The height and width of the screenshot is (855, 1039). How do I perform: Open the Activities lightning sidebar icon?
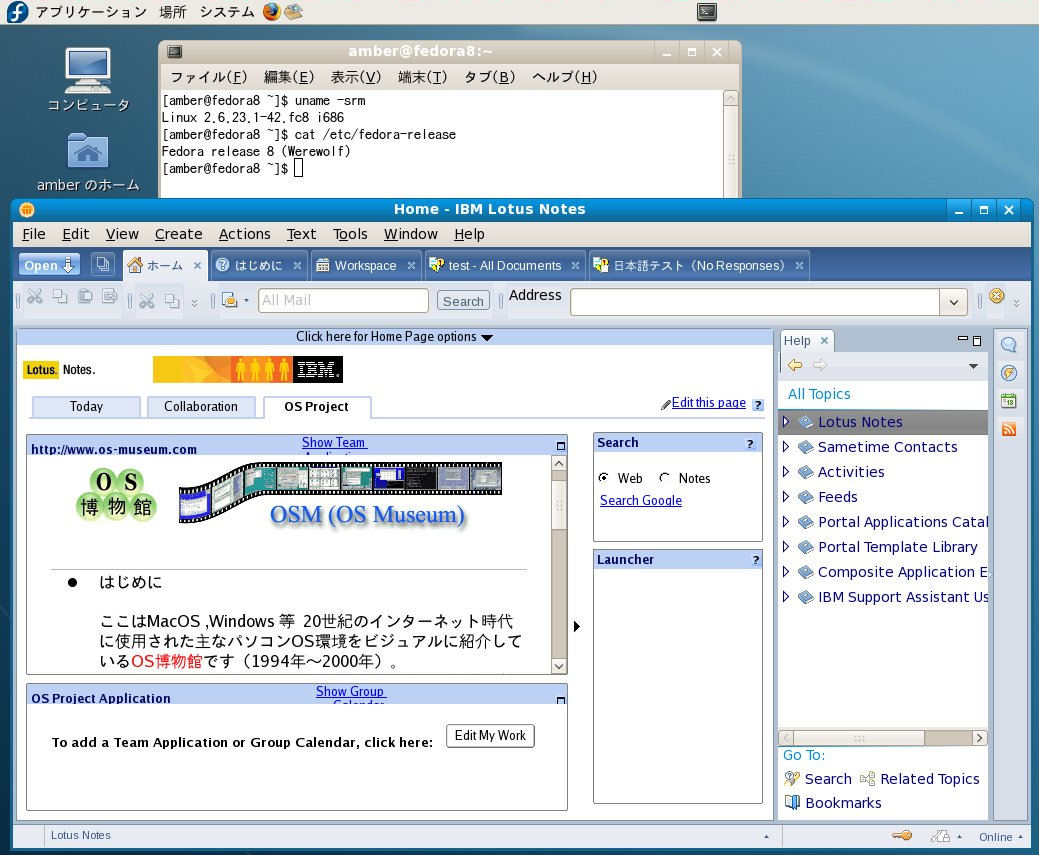(1009, 372)
